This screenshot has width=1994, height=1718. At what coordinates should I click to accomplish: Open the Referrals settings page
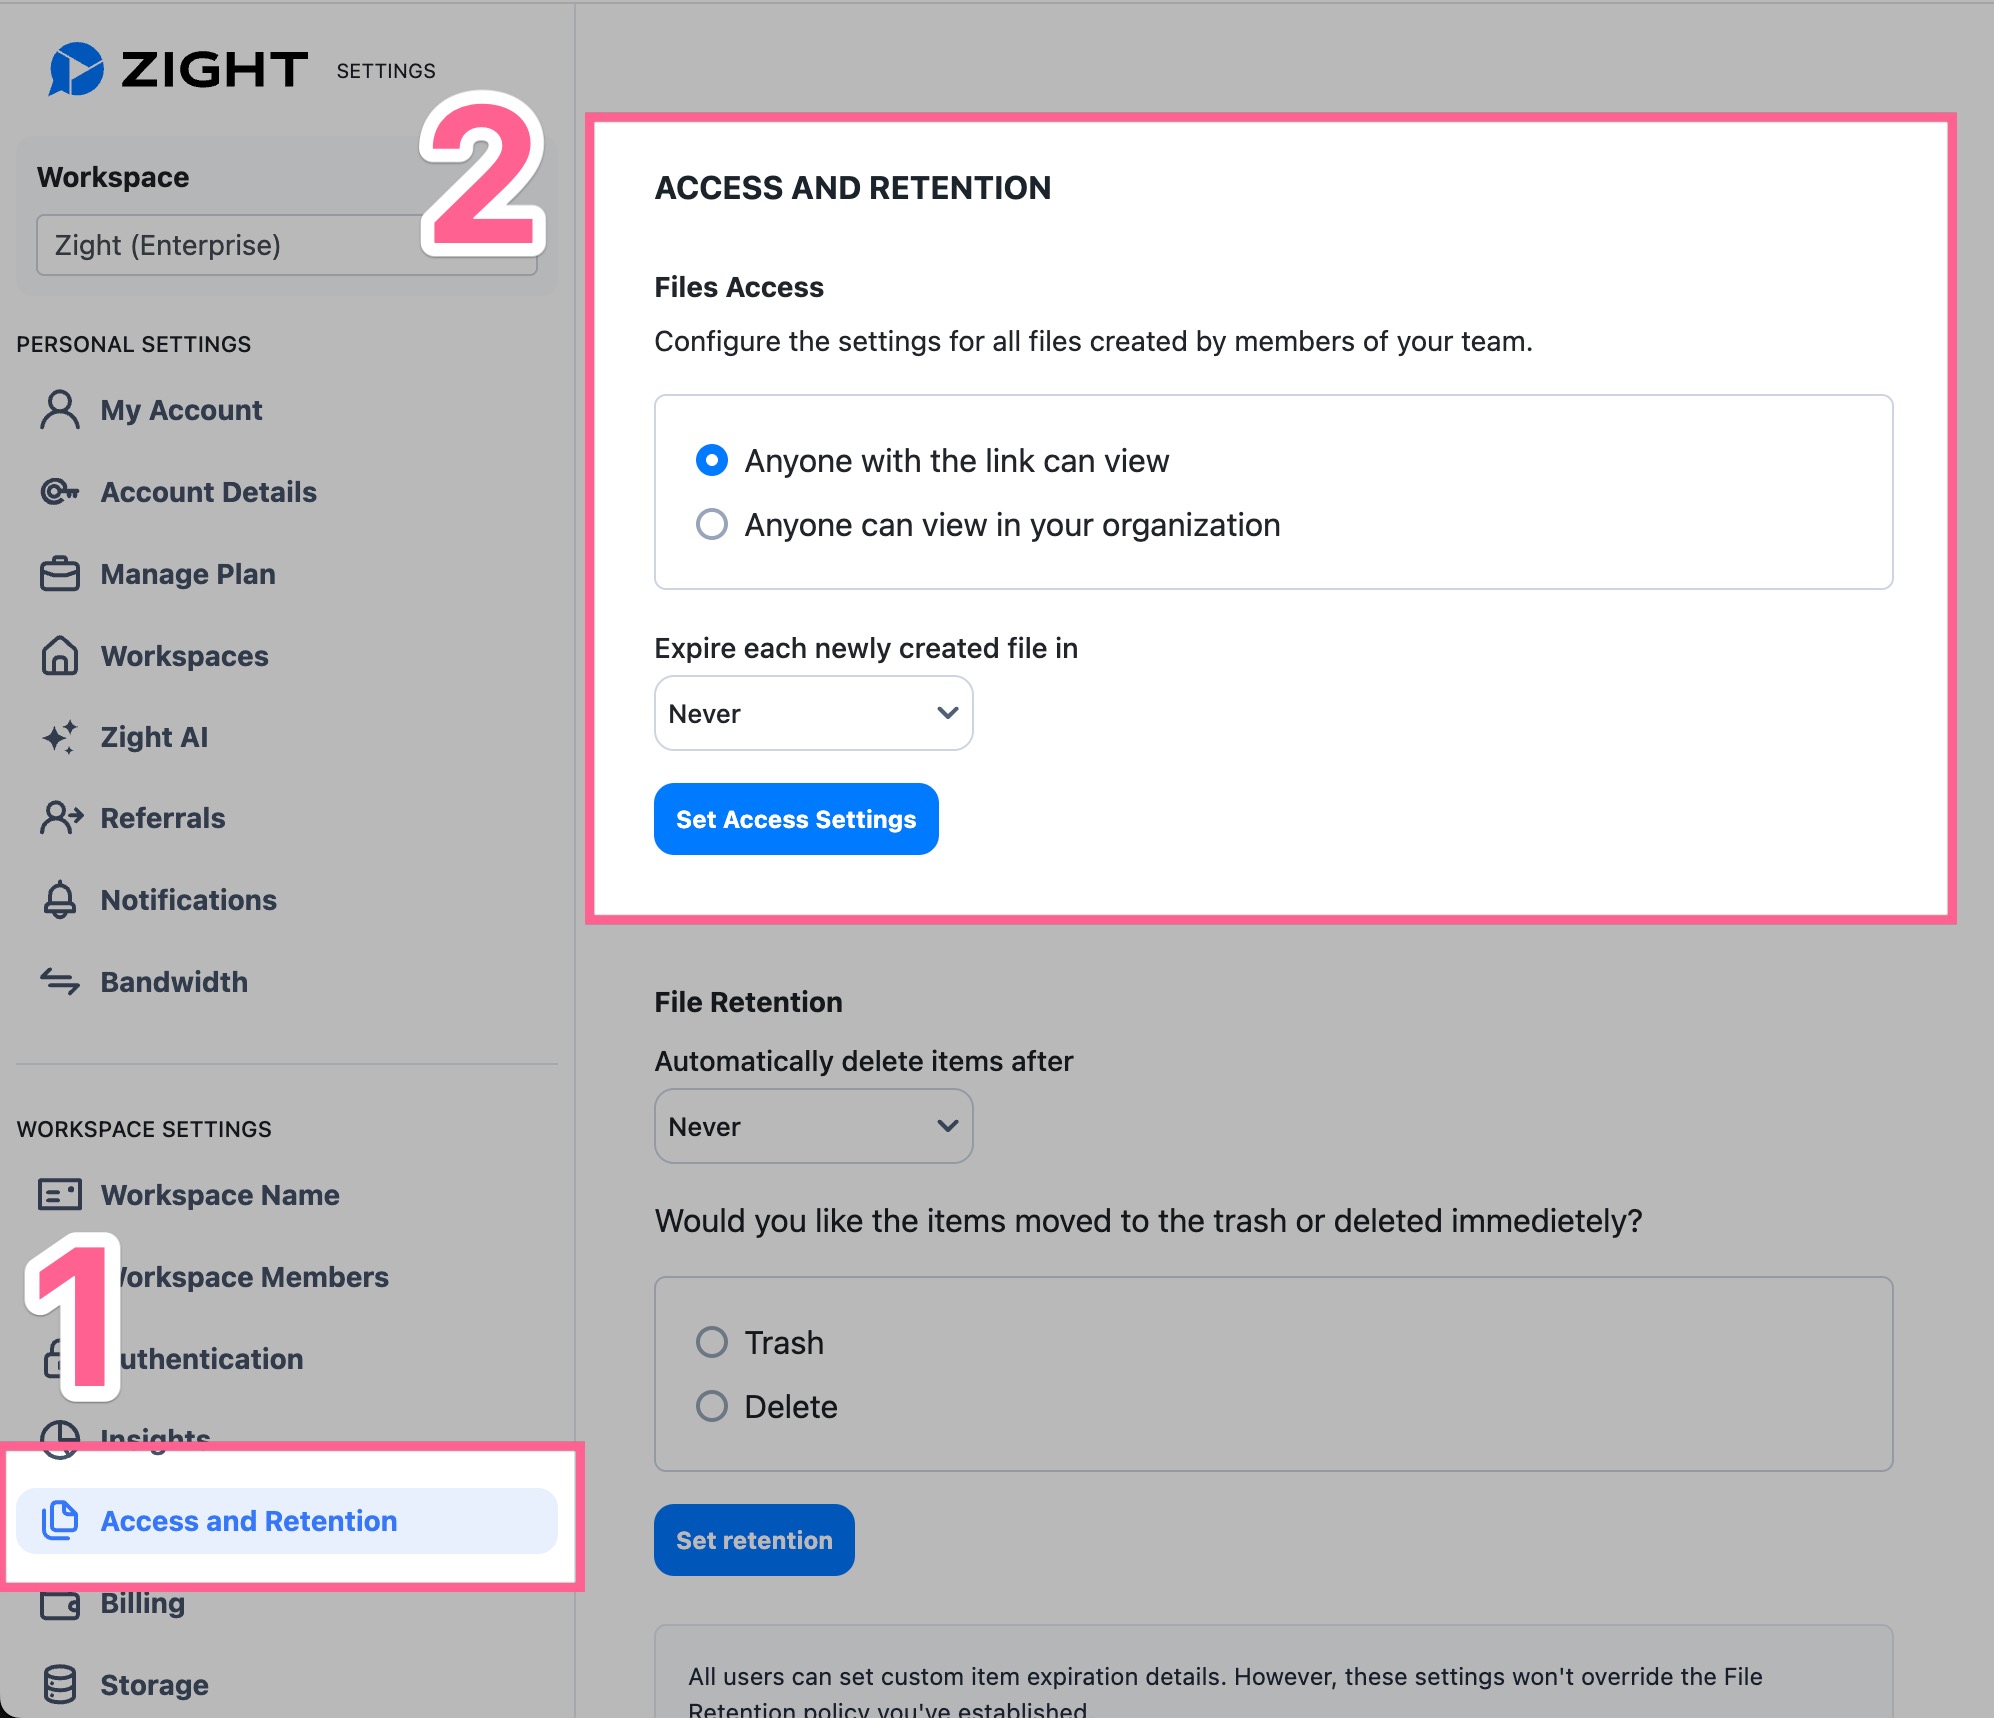pos(163,818)
